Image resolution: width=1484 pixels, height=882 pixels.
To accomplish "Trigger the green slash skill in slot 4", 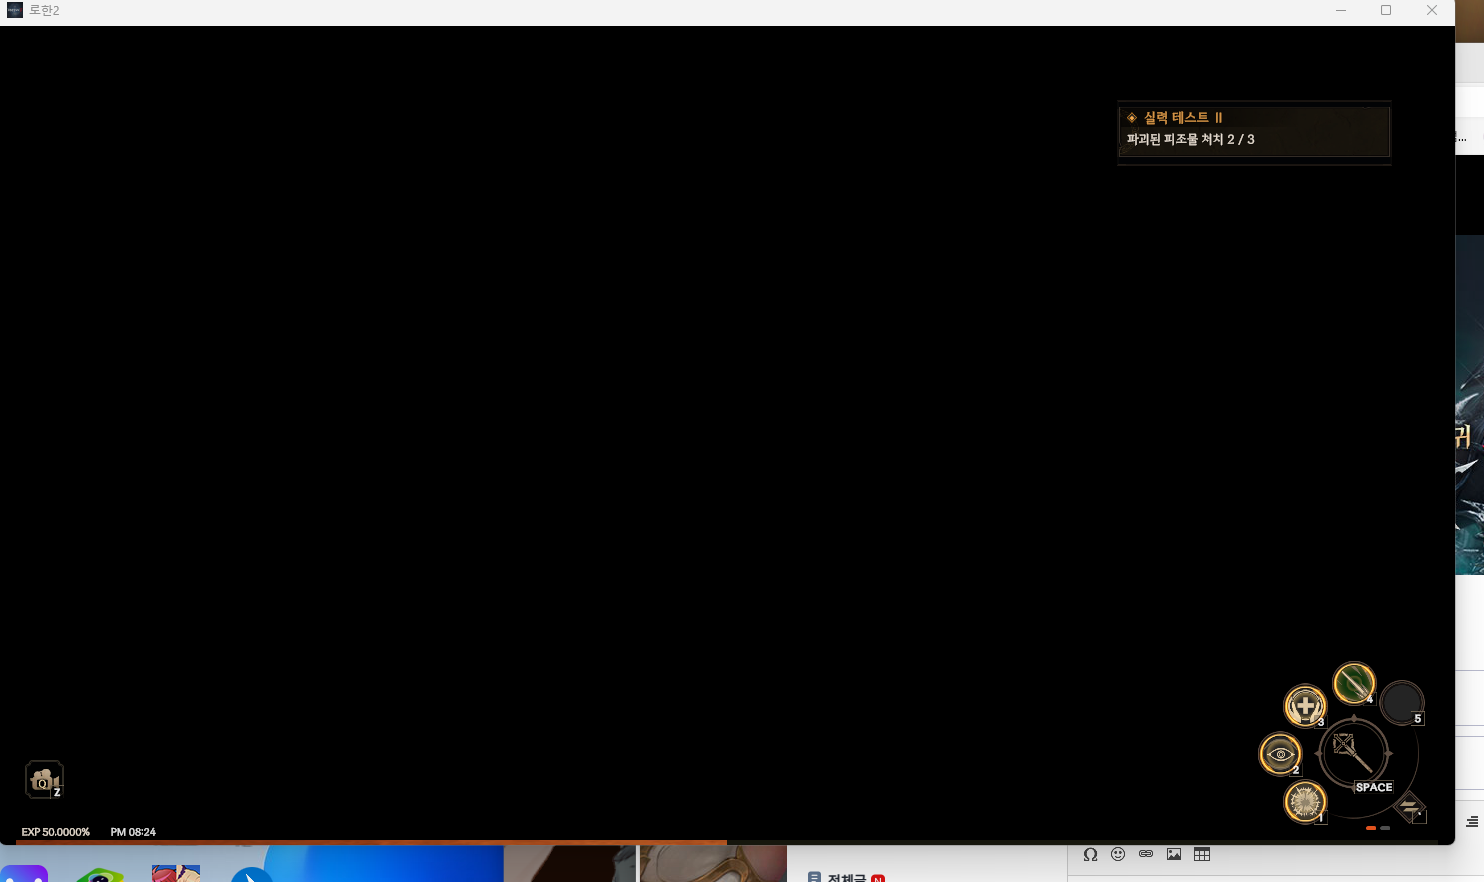I will coord(1354,683).
